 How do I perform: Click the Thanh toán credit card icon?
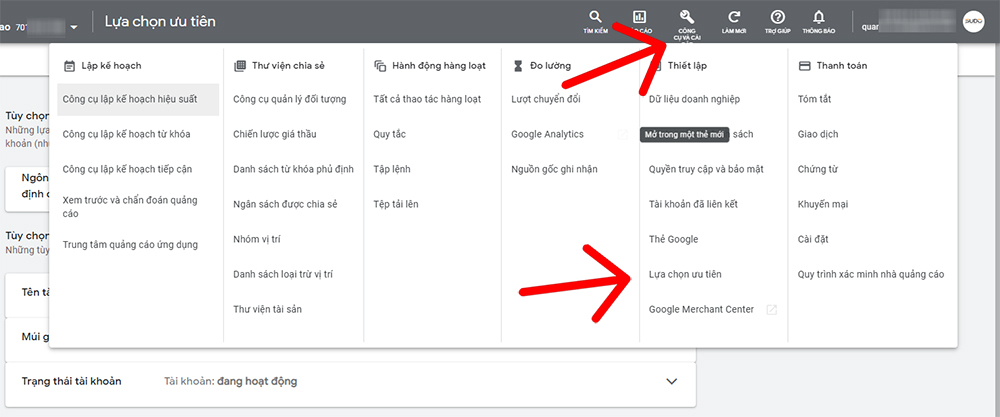805,66
